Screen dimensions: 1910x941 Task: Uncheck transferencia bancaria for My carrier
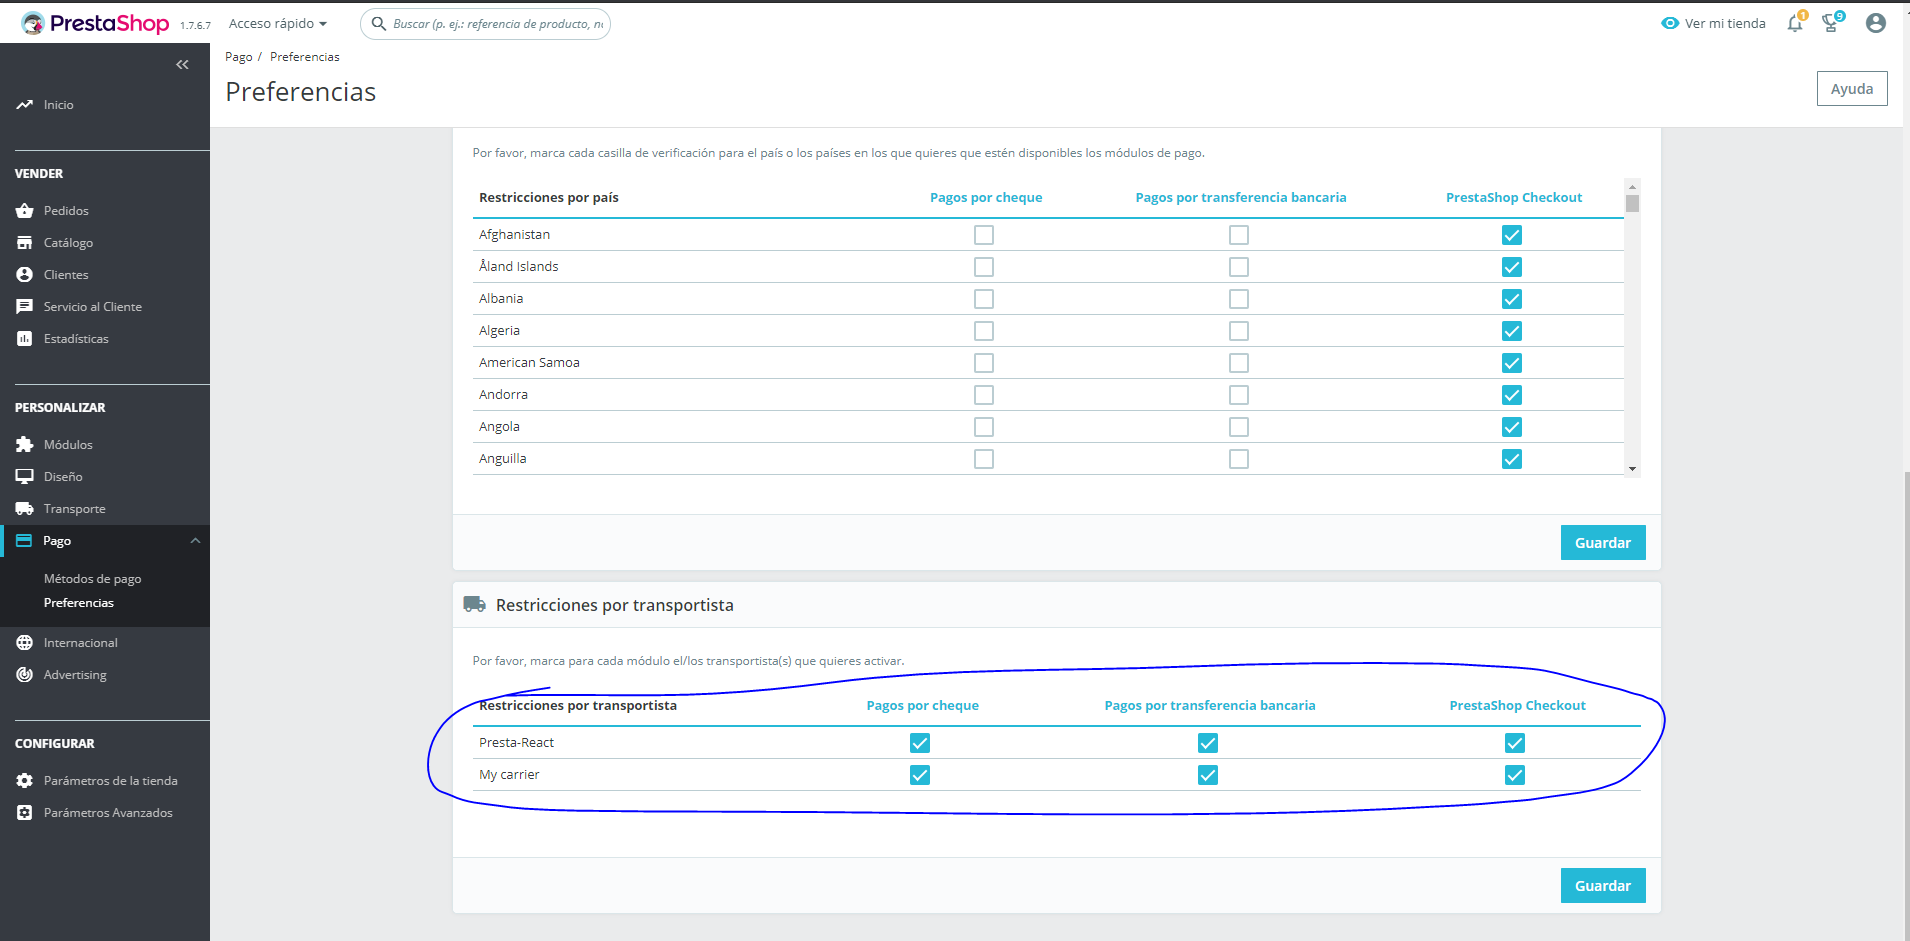pyautogui.click(x=1208, y=775)
